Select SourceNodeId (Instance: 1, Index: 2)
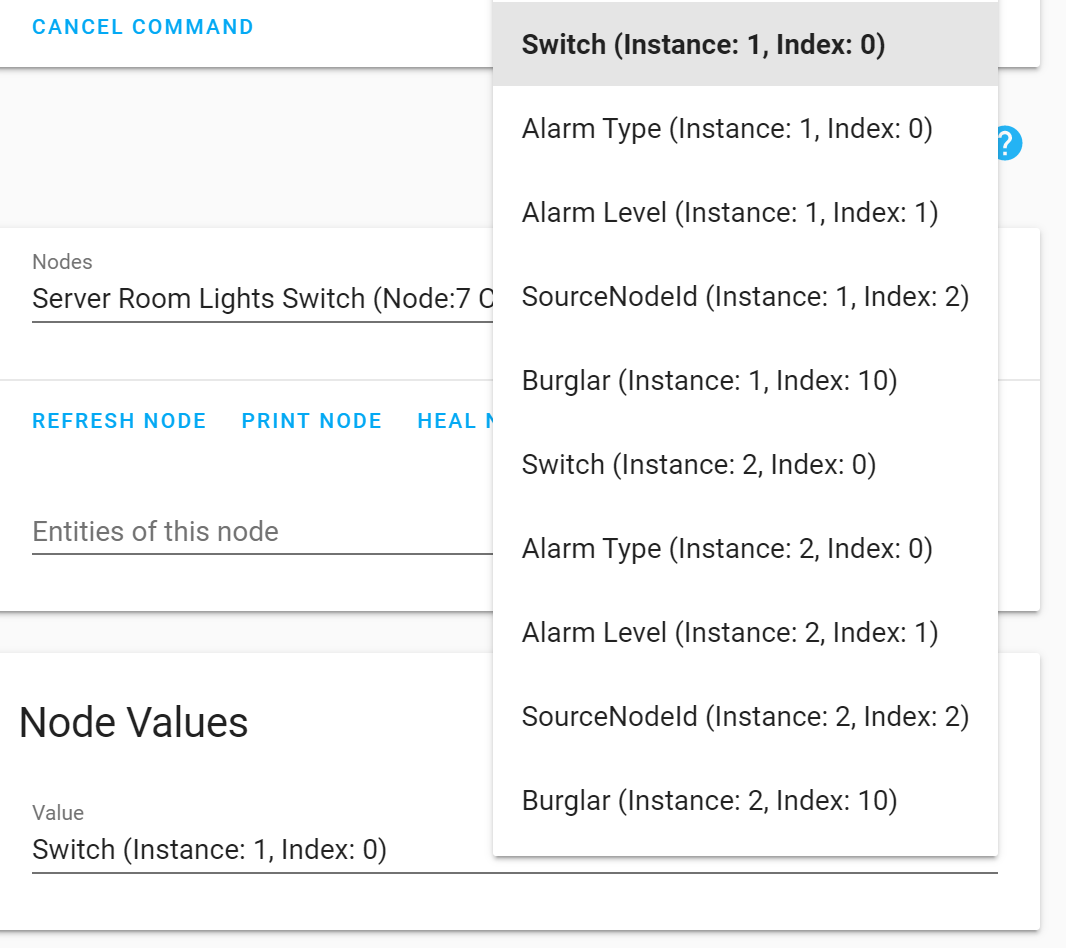 click(745, 297)
